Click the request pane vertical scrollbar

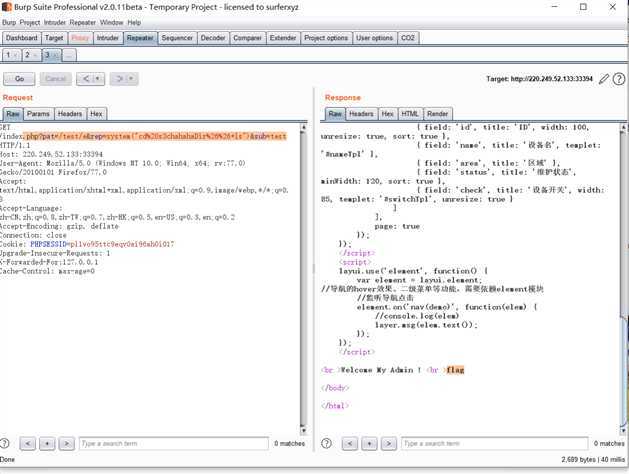pos(304,279)
